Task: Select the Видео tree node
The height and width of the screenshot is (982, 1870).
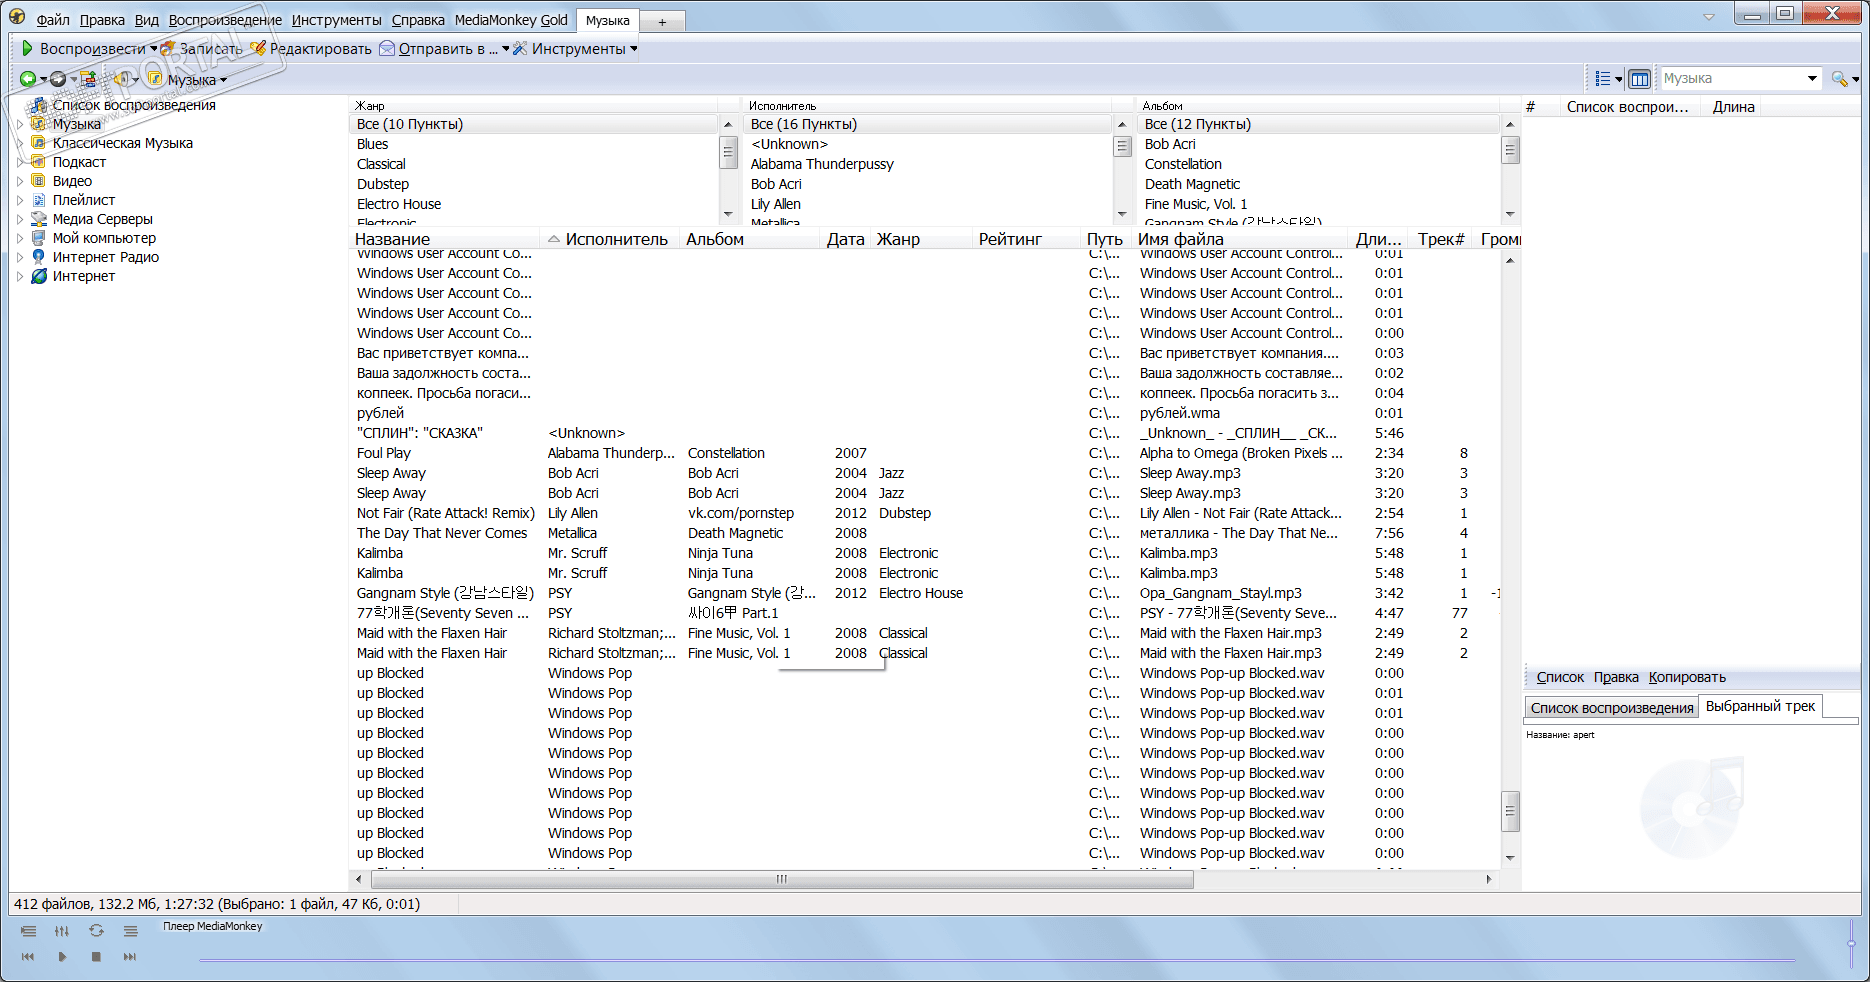Action: click(72, 181)
